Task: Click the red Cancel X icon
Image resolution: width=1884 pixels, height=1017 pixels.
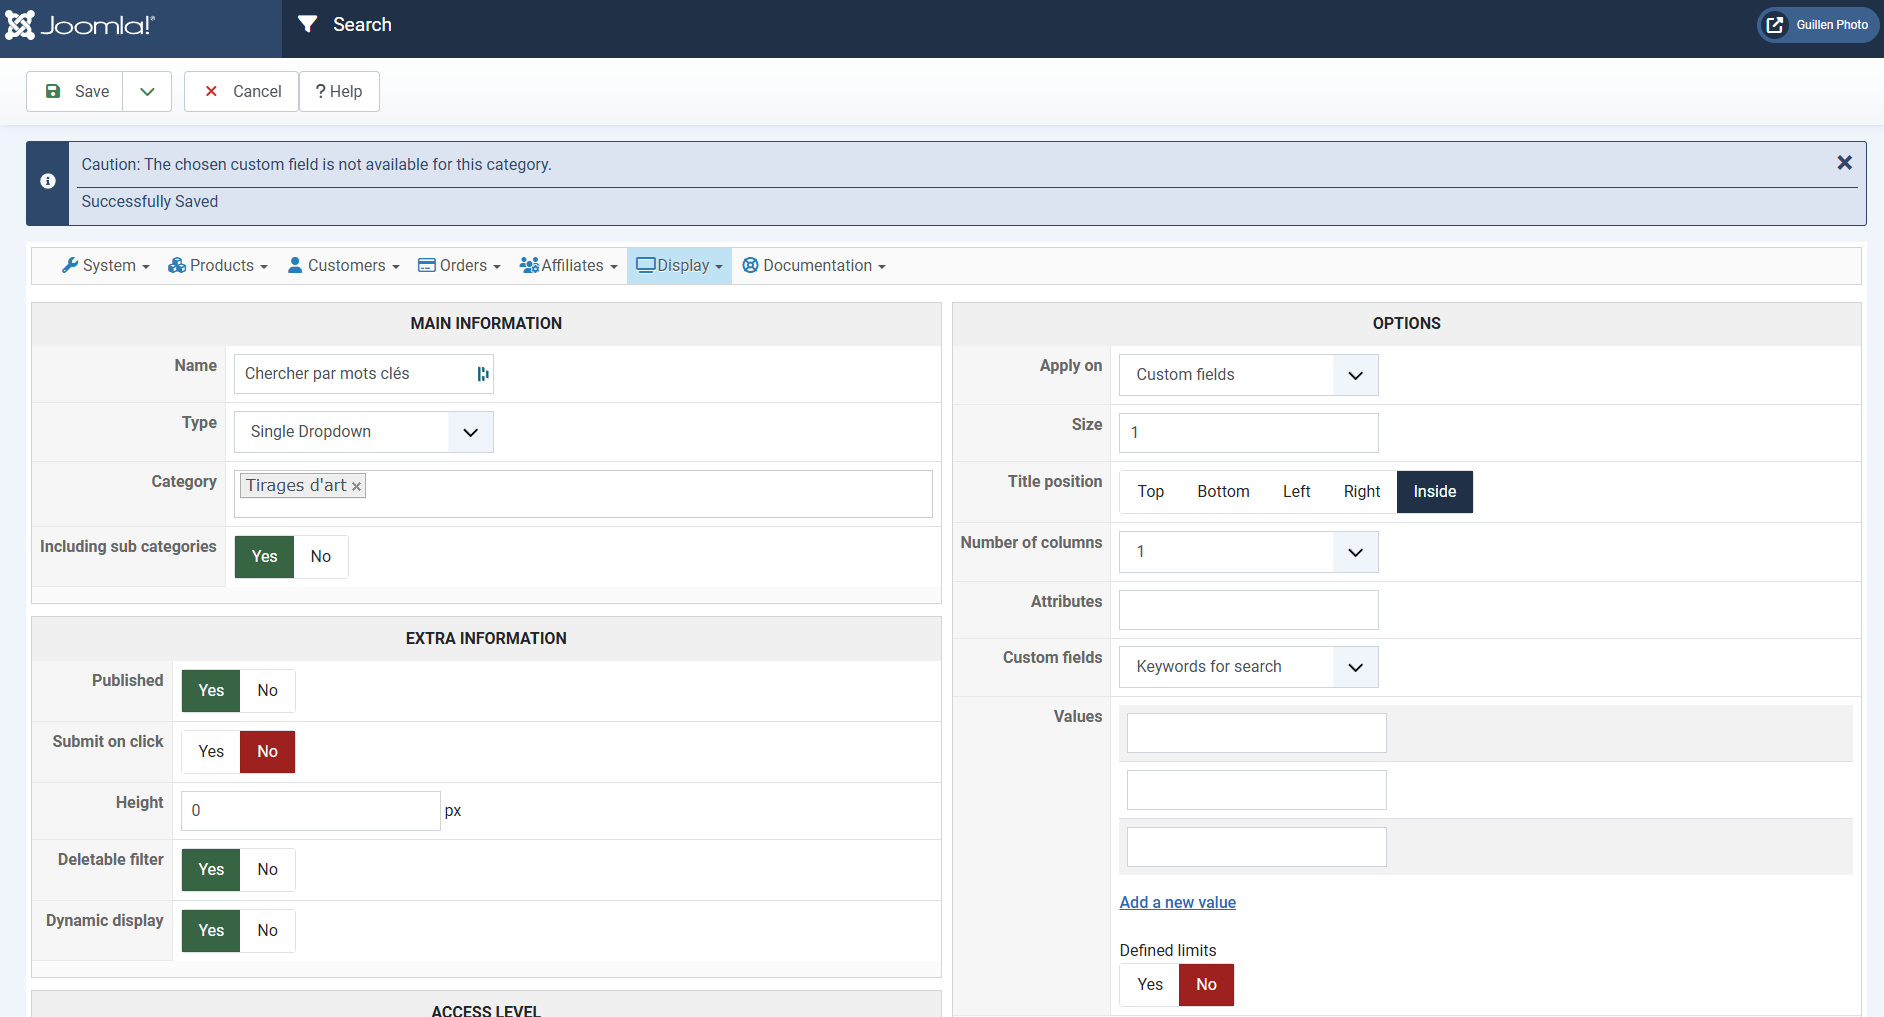Action: pyautogui.click(x=211, y=91)
